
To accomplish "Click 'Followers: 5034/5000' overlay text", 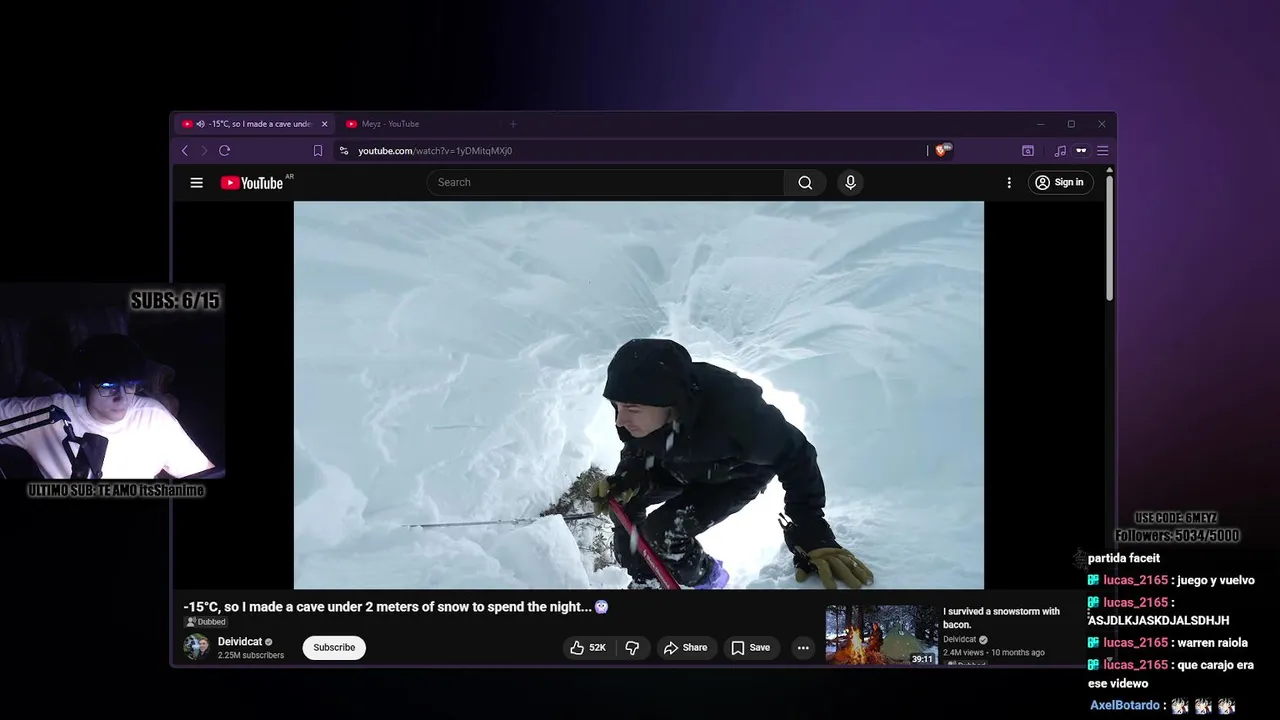I will (x=1177, y=536).
